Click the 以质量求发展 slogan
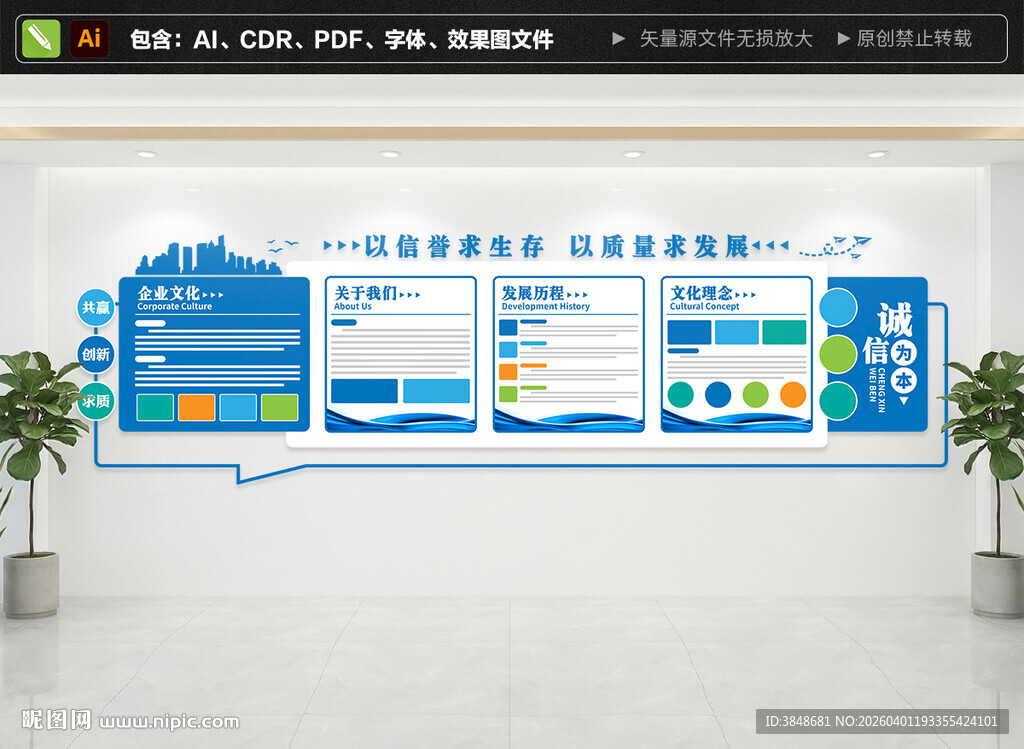The height and width of the screenshot is (749, 1024). tap(660, 247)
